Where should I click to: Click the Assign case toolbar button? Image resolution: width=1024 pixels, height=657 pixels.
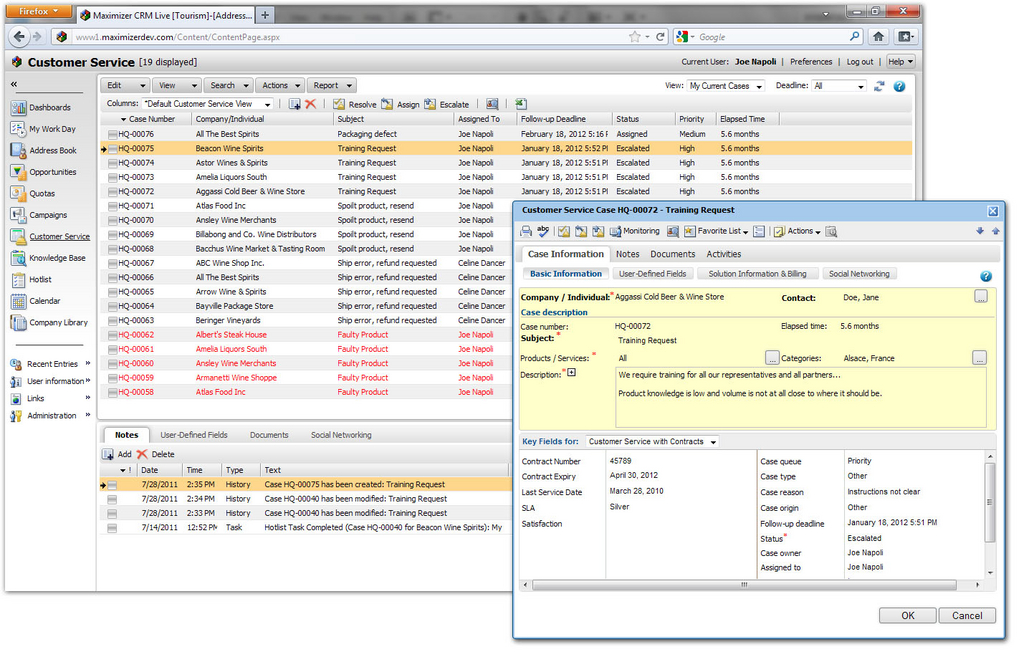point(400,104)
